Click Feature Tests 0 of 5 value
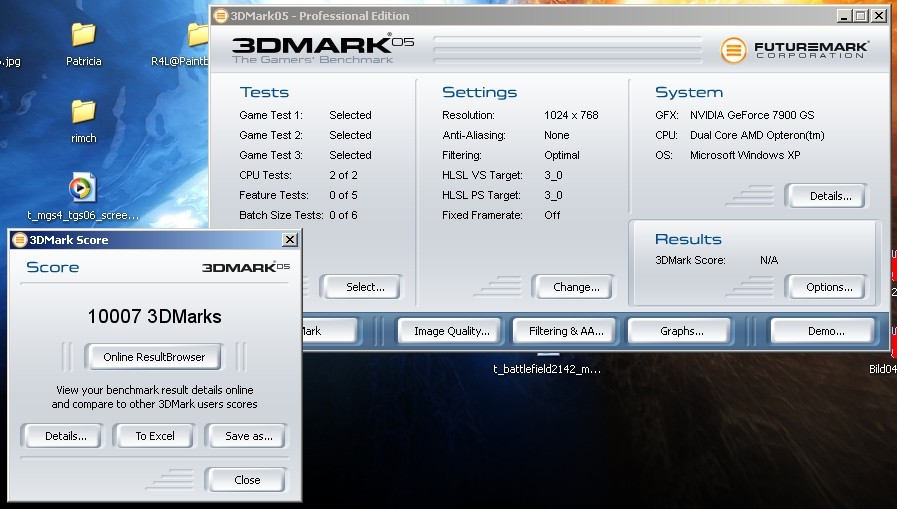897x509 pixels. (343, 195)
